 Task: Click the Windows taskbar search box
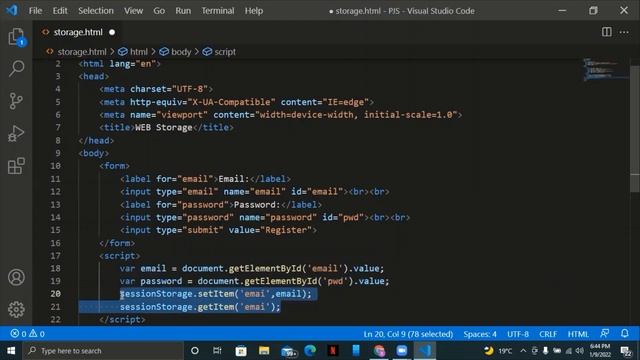(x=104, y=351)
